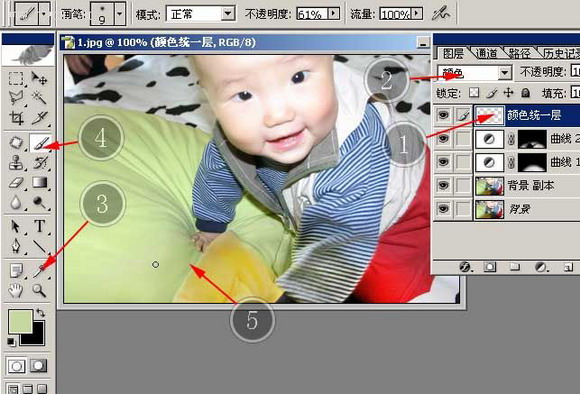The height and width of the screenshot is (394, 580).
Task: Hide the 背景 副本 layer
Action: [x=443, y=185]
